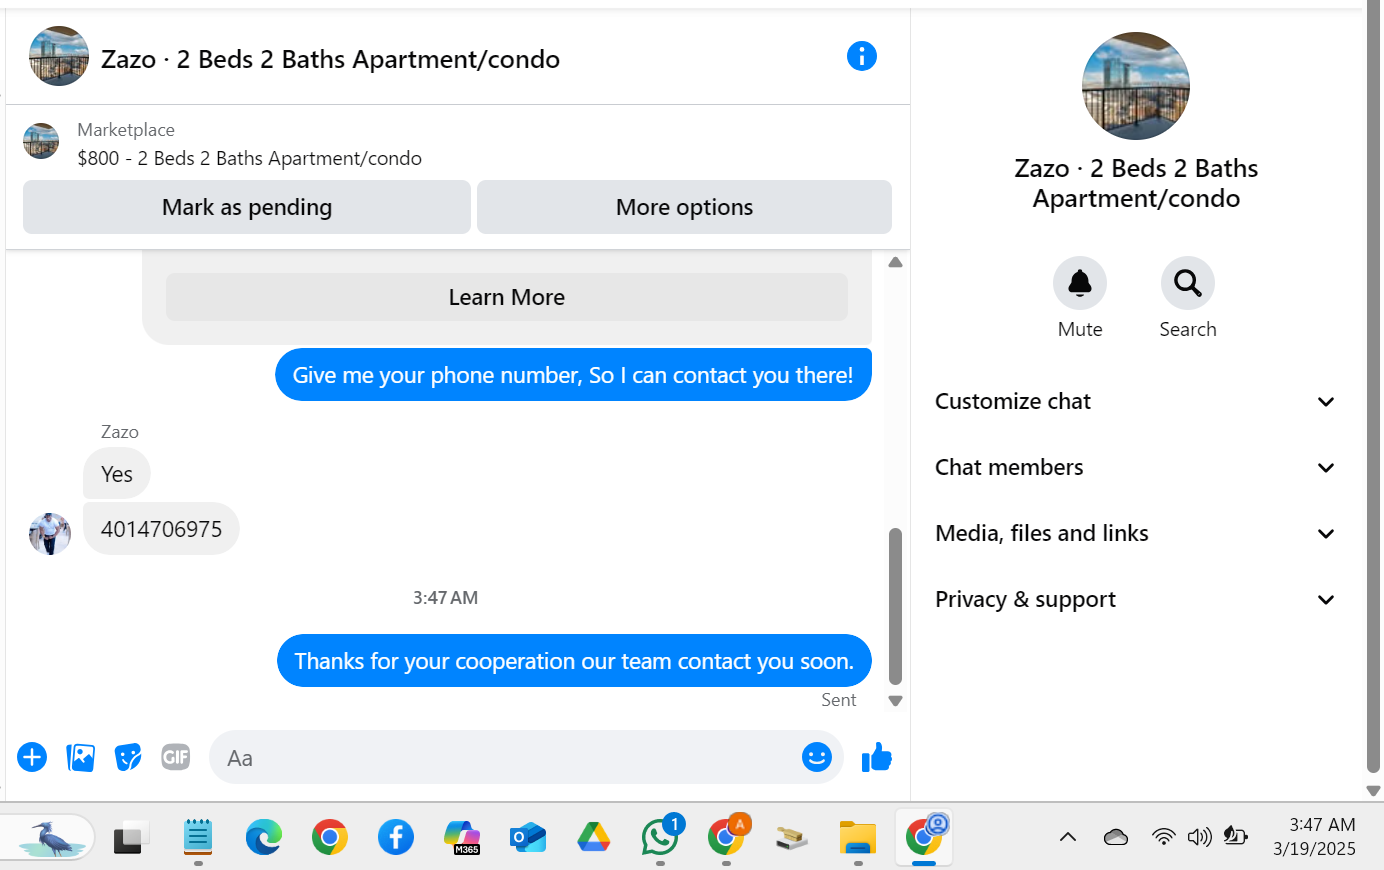Viewport: 1384px width, 870px height.
Task: Search in conversation using magnifier icon
Action: (x=1188, y=283)
